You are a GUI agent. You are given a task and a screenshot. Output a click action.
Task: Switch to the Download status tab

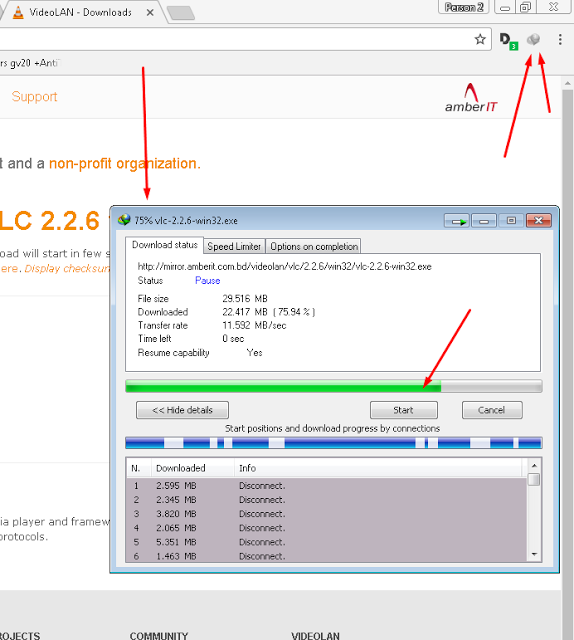165,245
